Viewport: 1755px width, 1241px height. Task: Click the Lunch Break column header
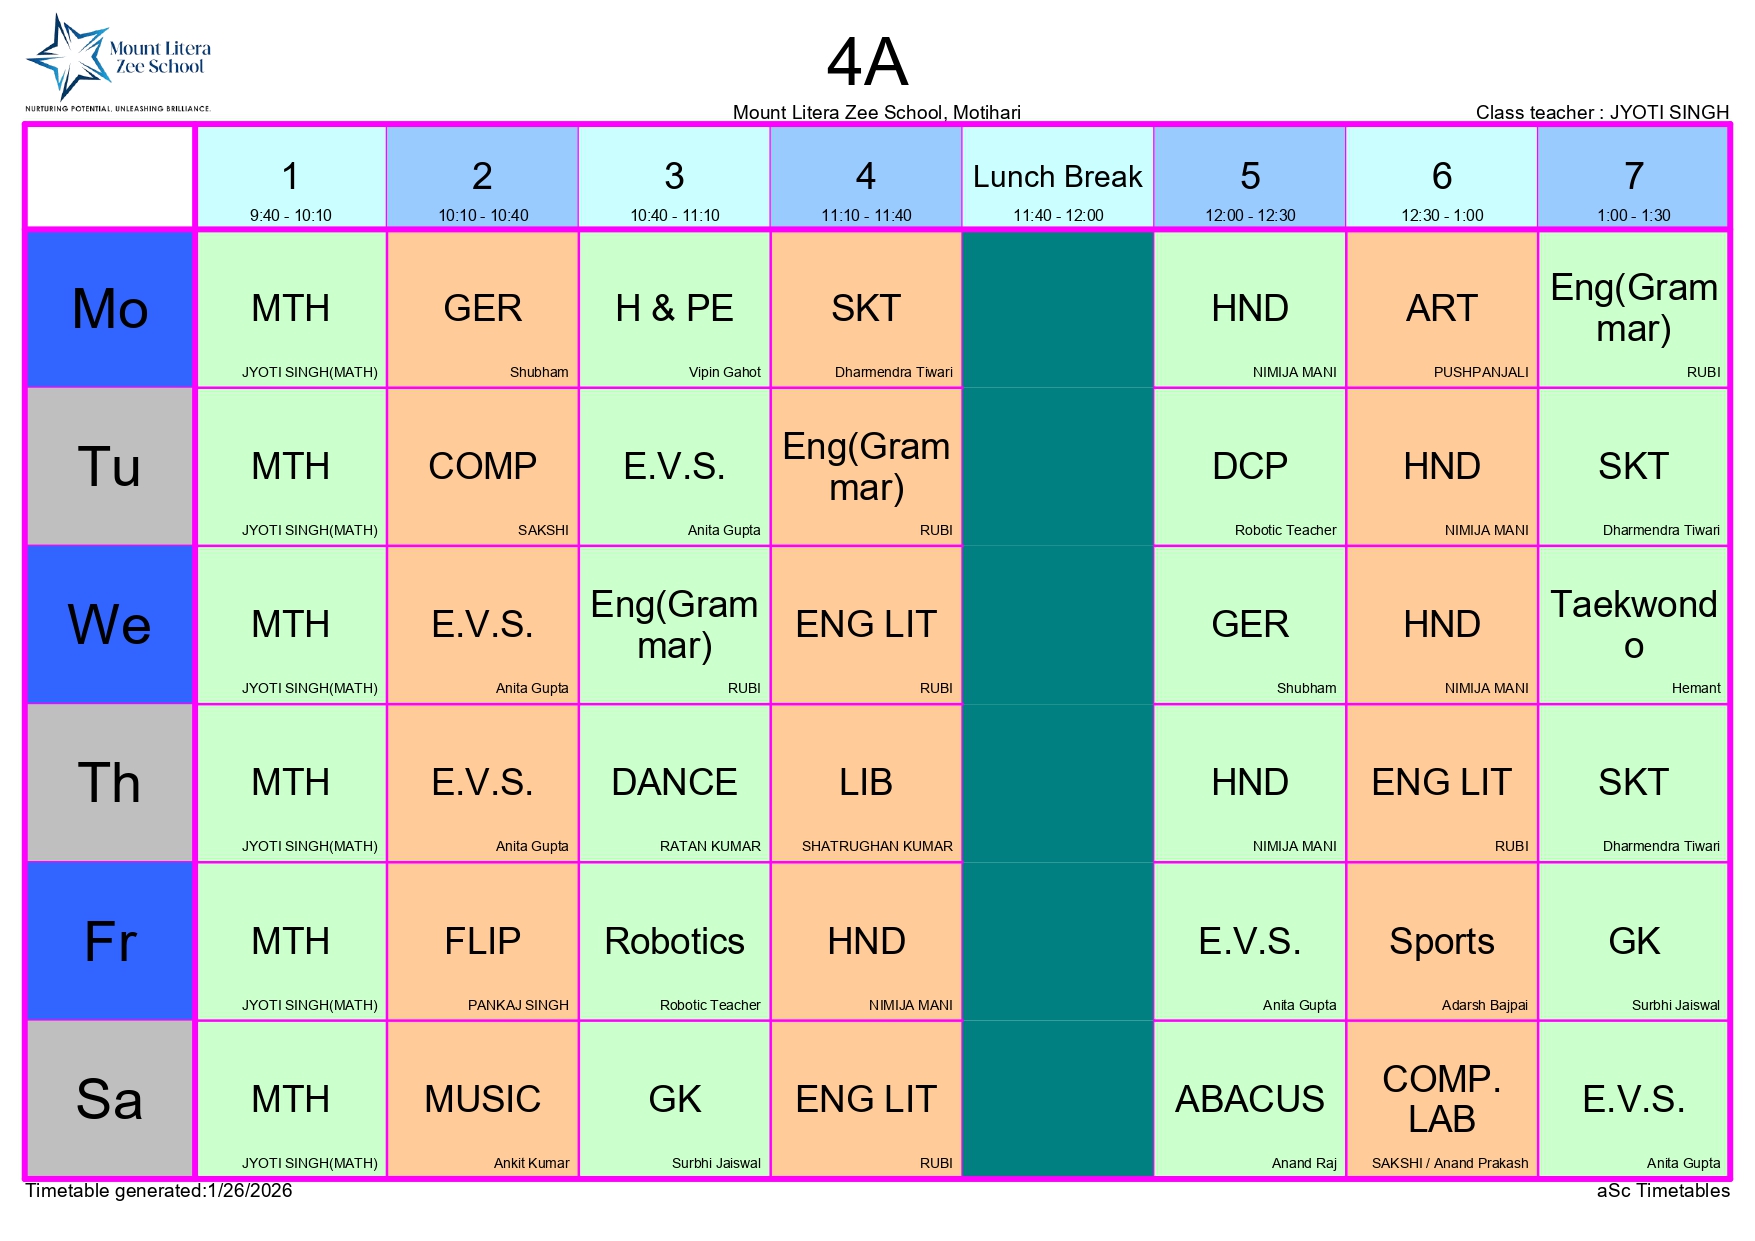(1057, 178)
